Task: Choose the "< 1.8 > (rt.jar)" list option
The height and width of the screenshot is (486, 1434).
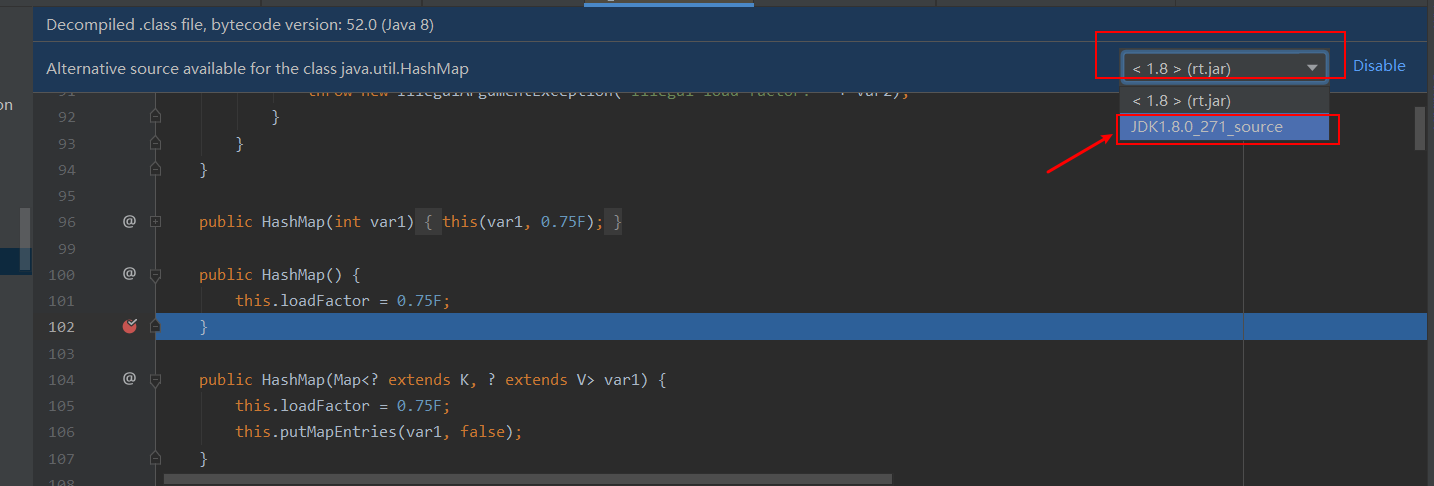Action: [x=1181, y=100]
